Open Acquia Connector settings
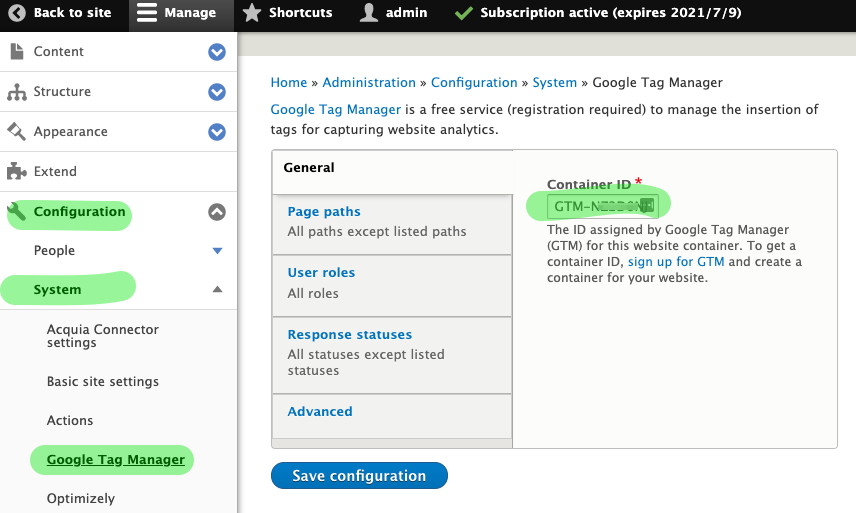856x513 pixels. pyautogui.click(x=103, y=336)
